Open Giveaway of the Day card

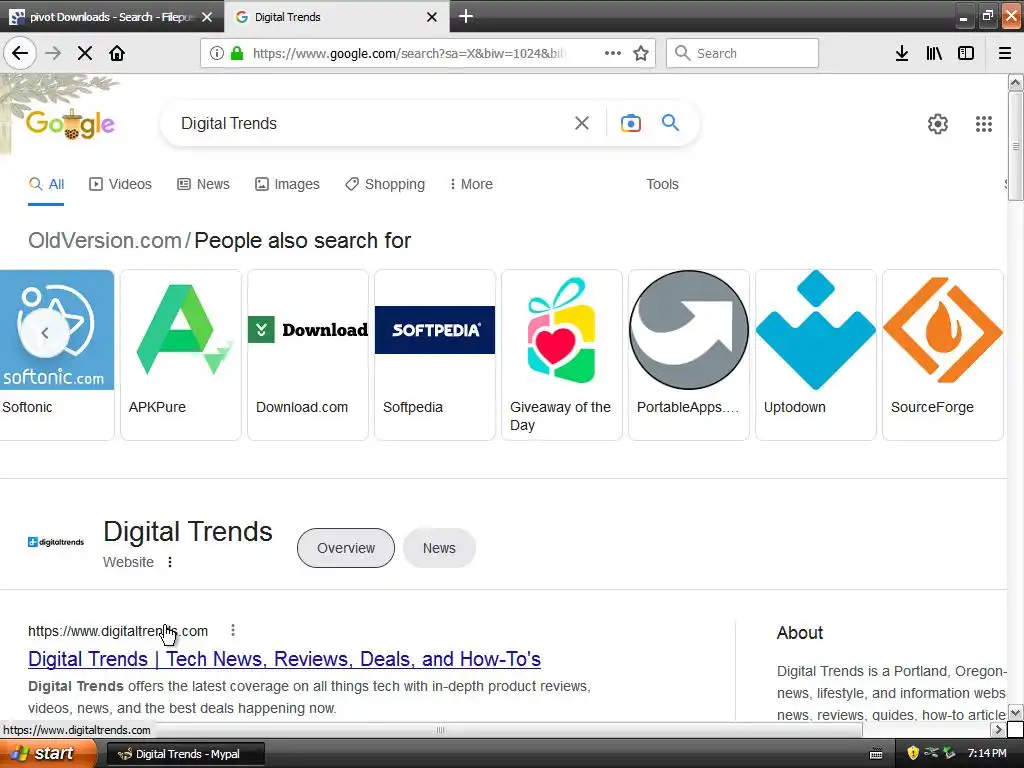point(562,355)
